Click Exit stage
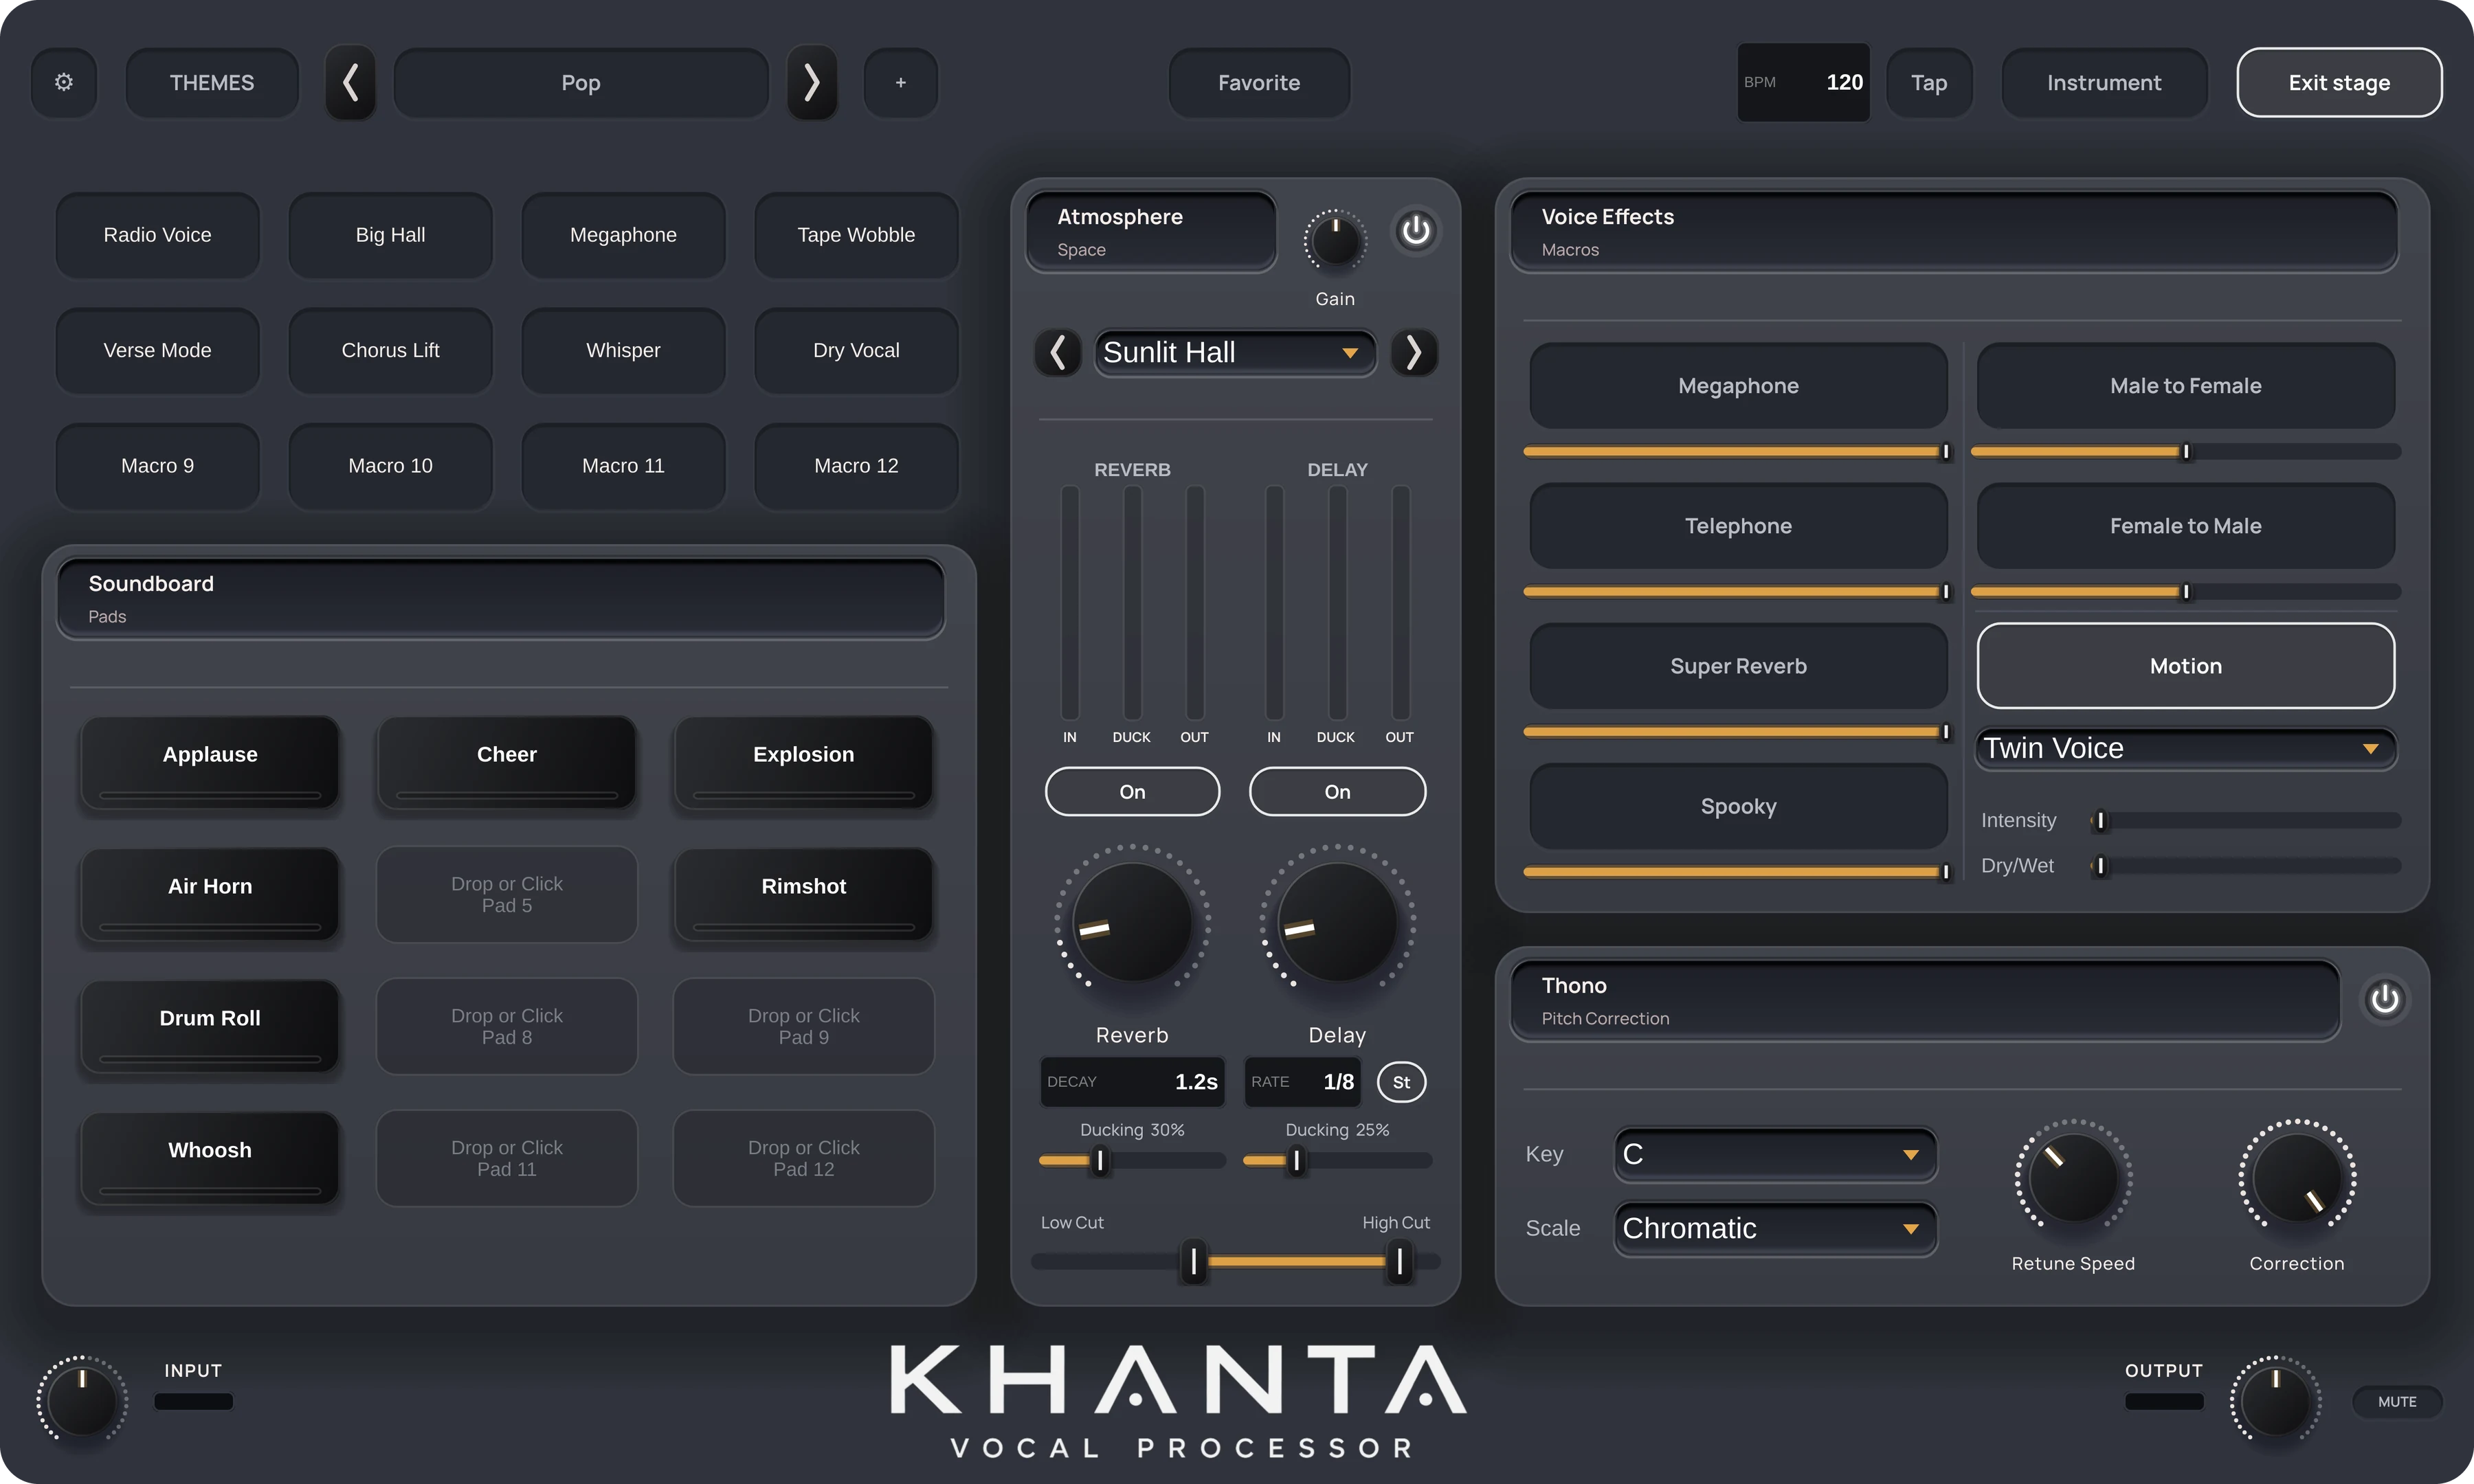The image size is (2474, 1484). click(x=2339, y=82)
